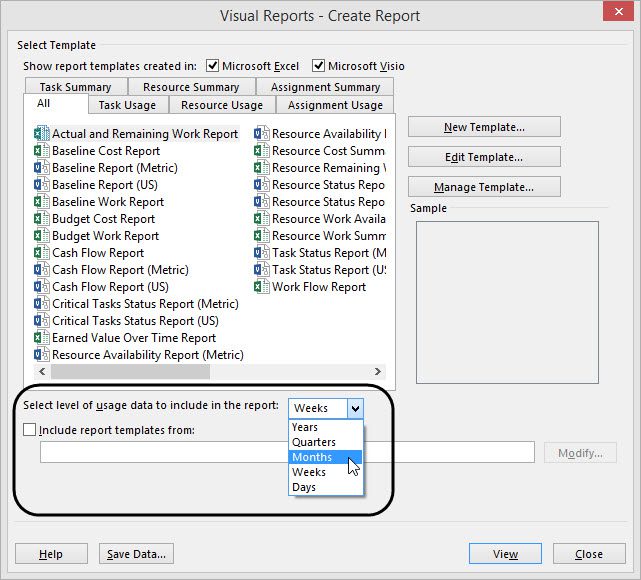Click the New Template button

[484, 127]
